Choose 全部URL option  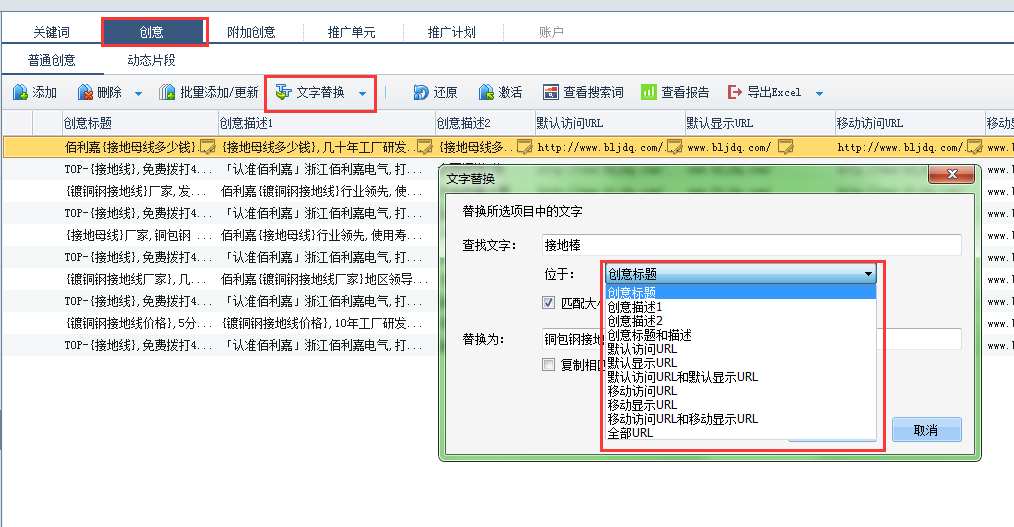740,433
